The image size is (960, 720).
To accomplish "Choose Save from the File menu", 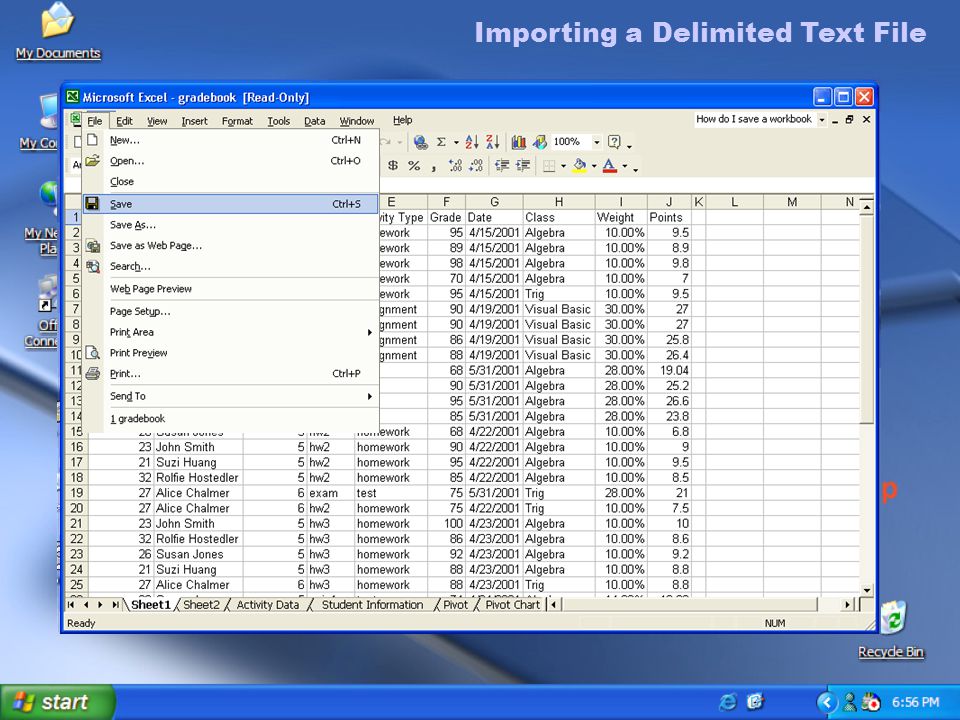I will [x=230, y=204].
